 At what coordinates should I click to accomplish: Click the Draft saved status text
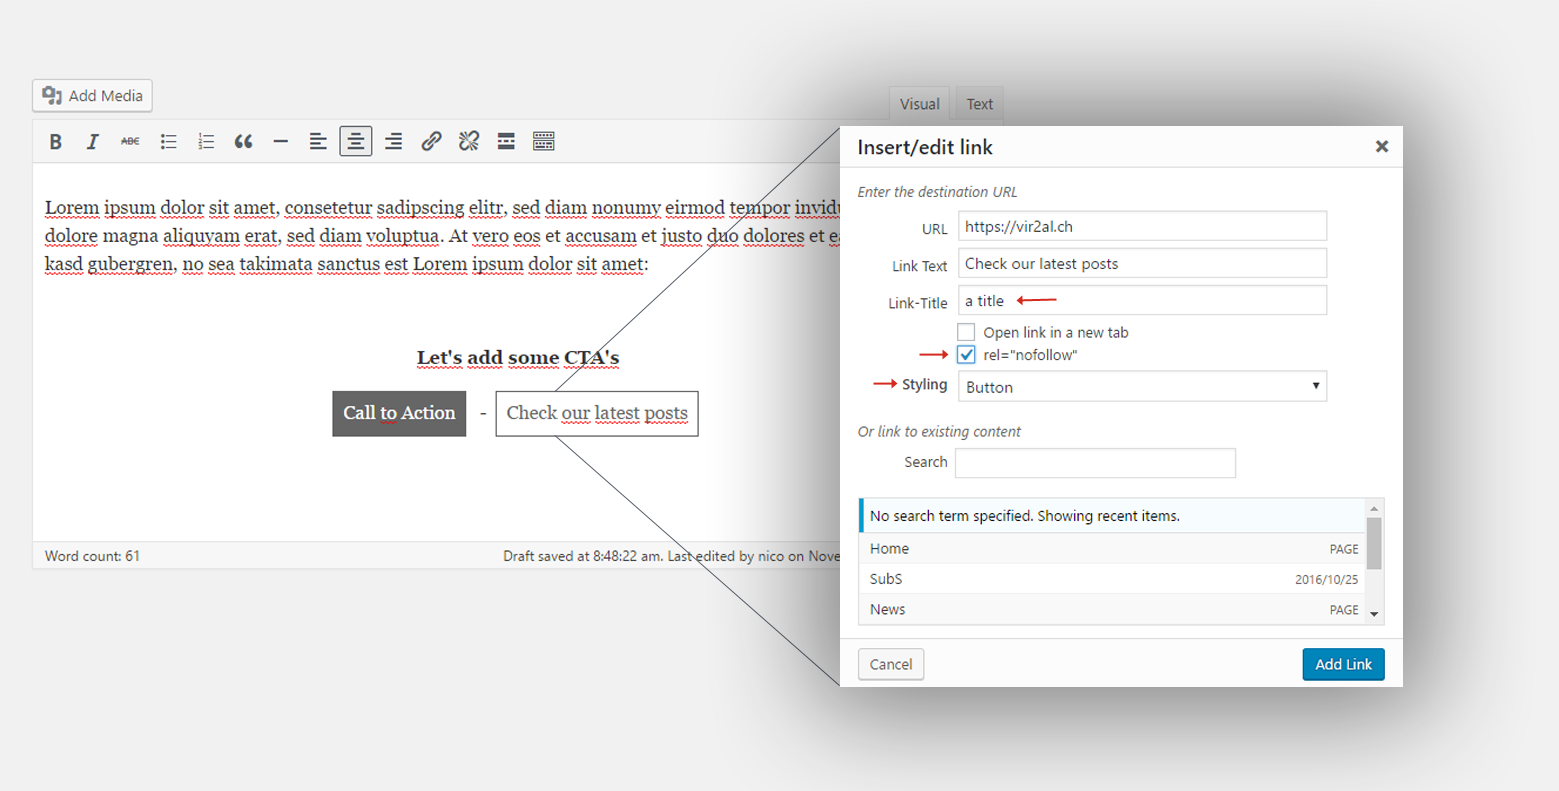[x=672, y=556]
